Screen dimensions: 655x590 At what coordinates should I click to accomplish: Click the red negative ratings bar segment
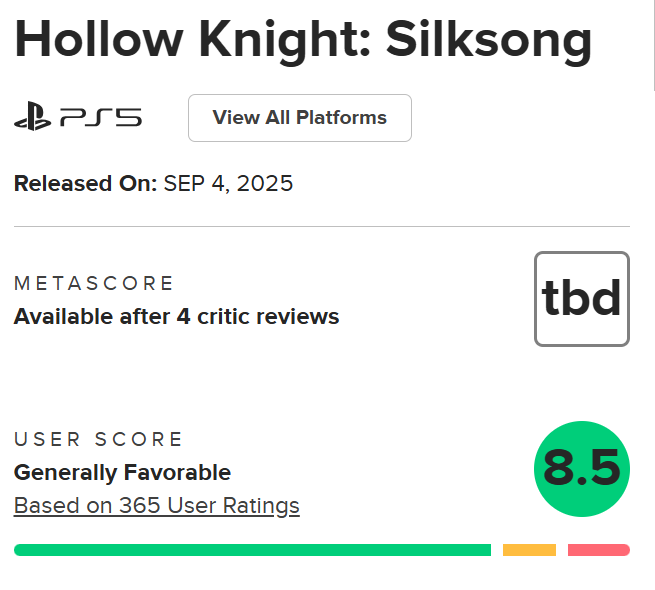[598, 550]
